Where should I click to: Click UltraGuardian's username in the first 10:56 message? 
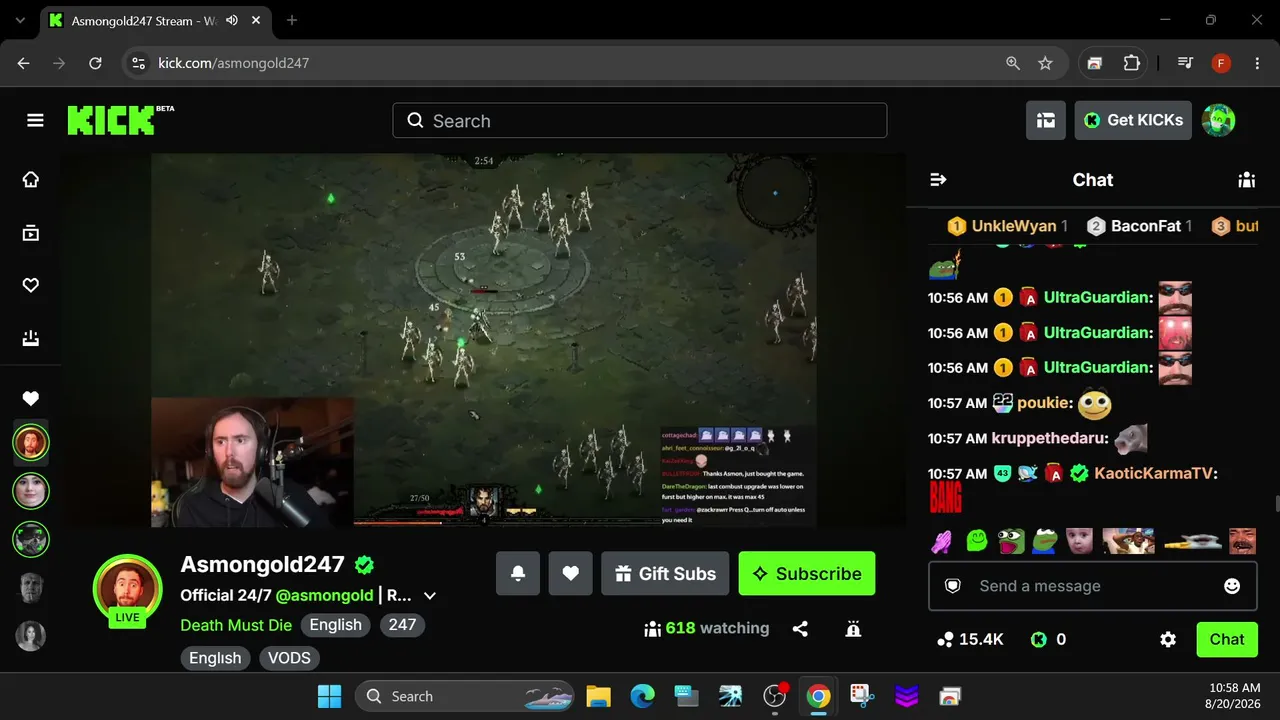coord(1099,297)
